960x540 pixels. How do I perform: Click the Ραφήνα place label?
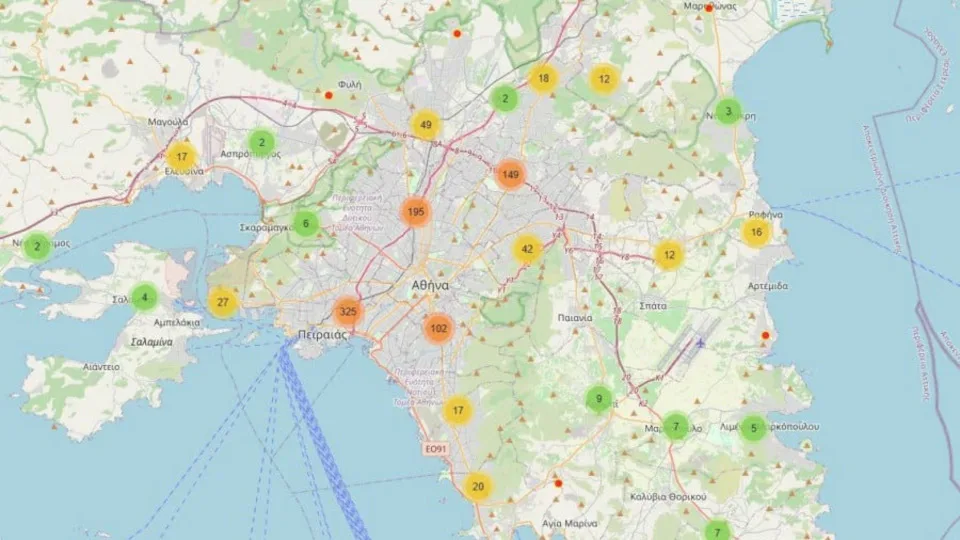765,215
